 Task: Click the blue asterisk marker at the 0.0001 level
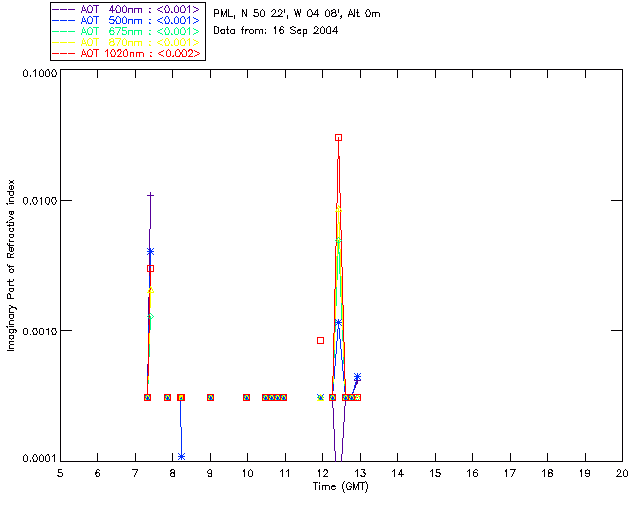182,456
